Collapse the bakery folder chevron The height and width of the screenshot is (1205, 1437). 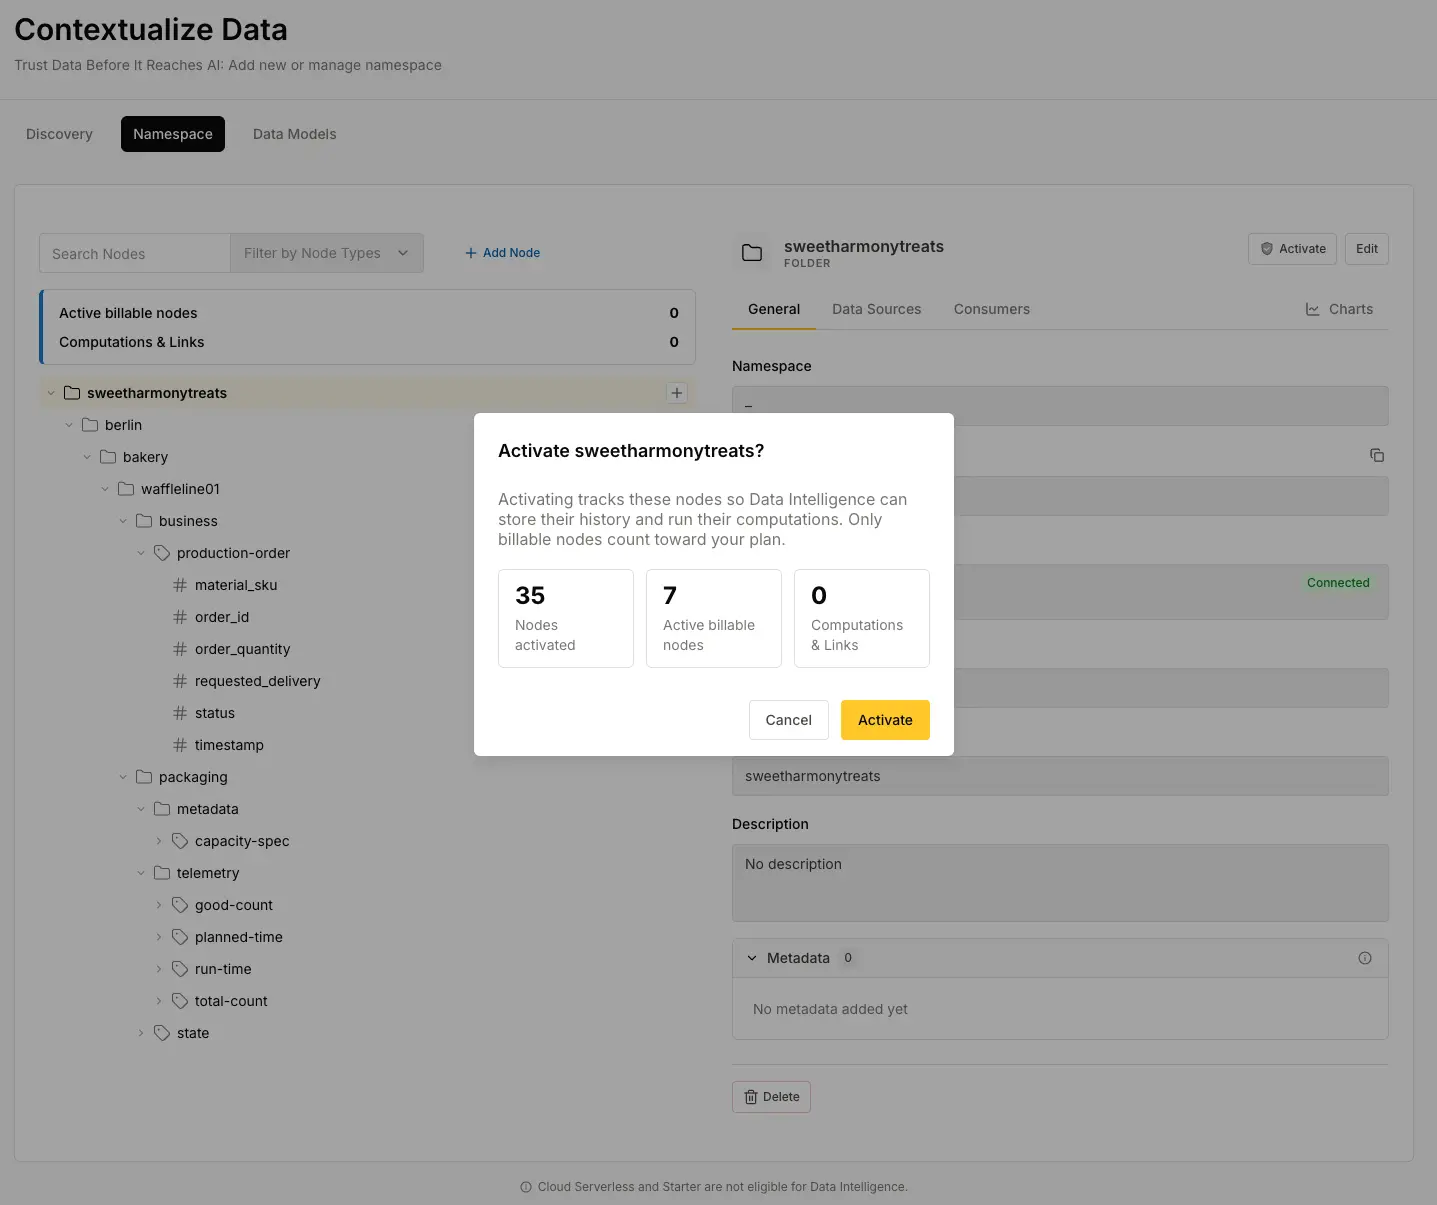tap(87, 457)
